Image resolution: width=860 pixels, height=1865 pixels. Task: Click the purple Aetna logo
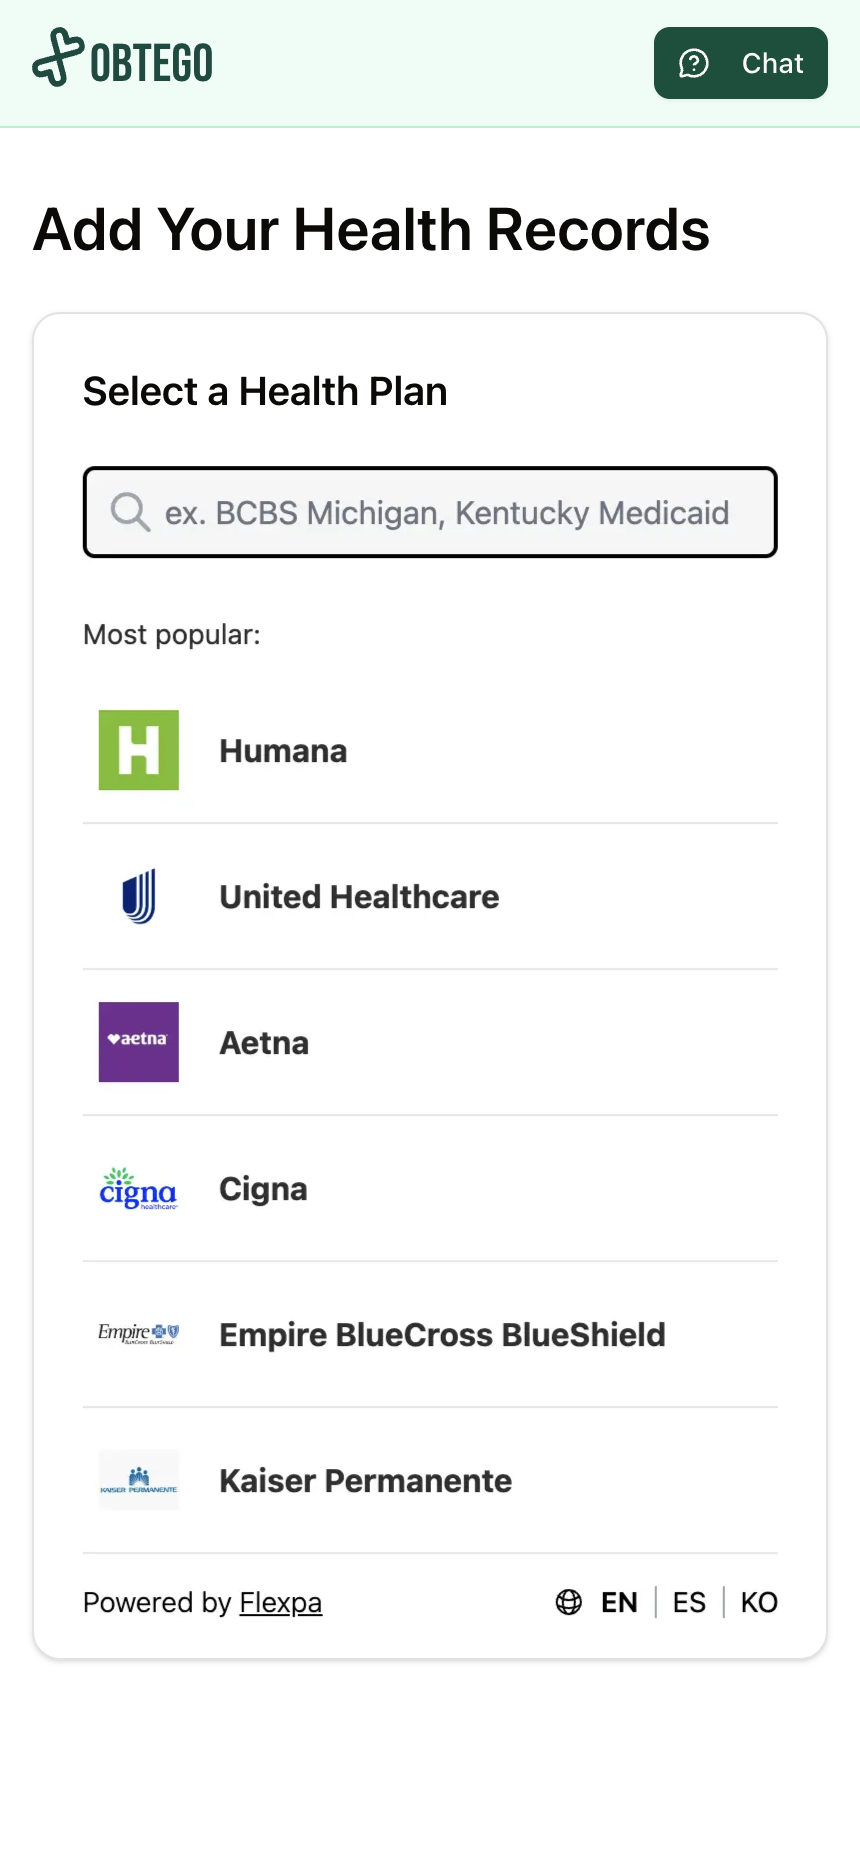[x=139, y=1042]
